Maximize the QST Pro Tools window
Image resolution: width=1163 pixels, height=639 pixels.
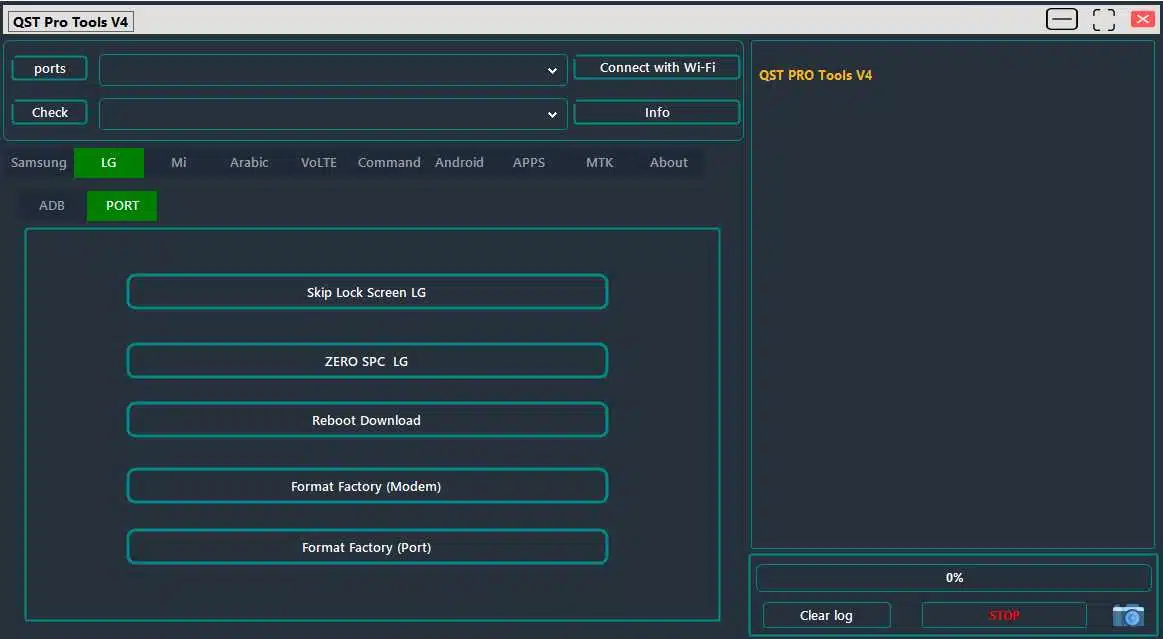(1104, 20)
